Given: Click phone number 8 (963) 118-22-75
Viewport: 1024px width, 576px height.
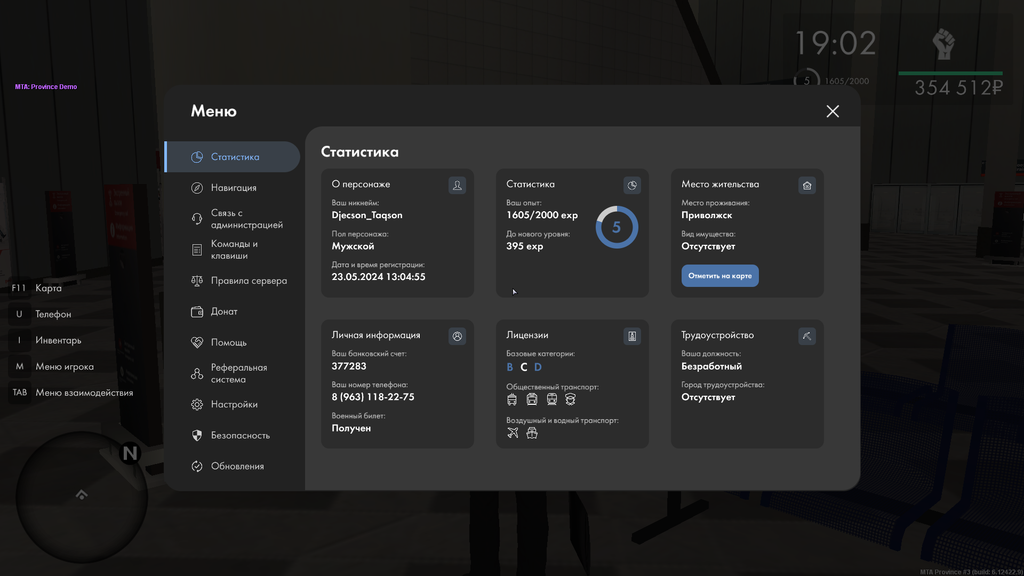Looking at the screenshot, I should pyautogui.click(x=373, y=397).
